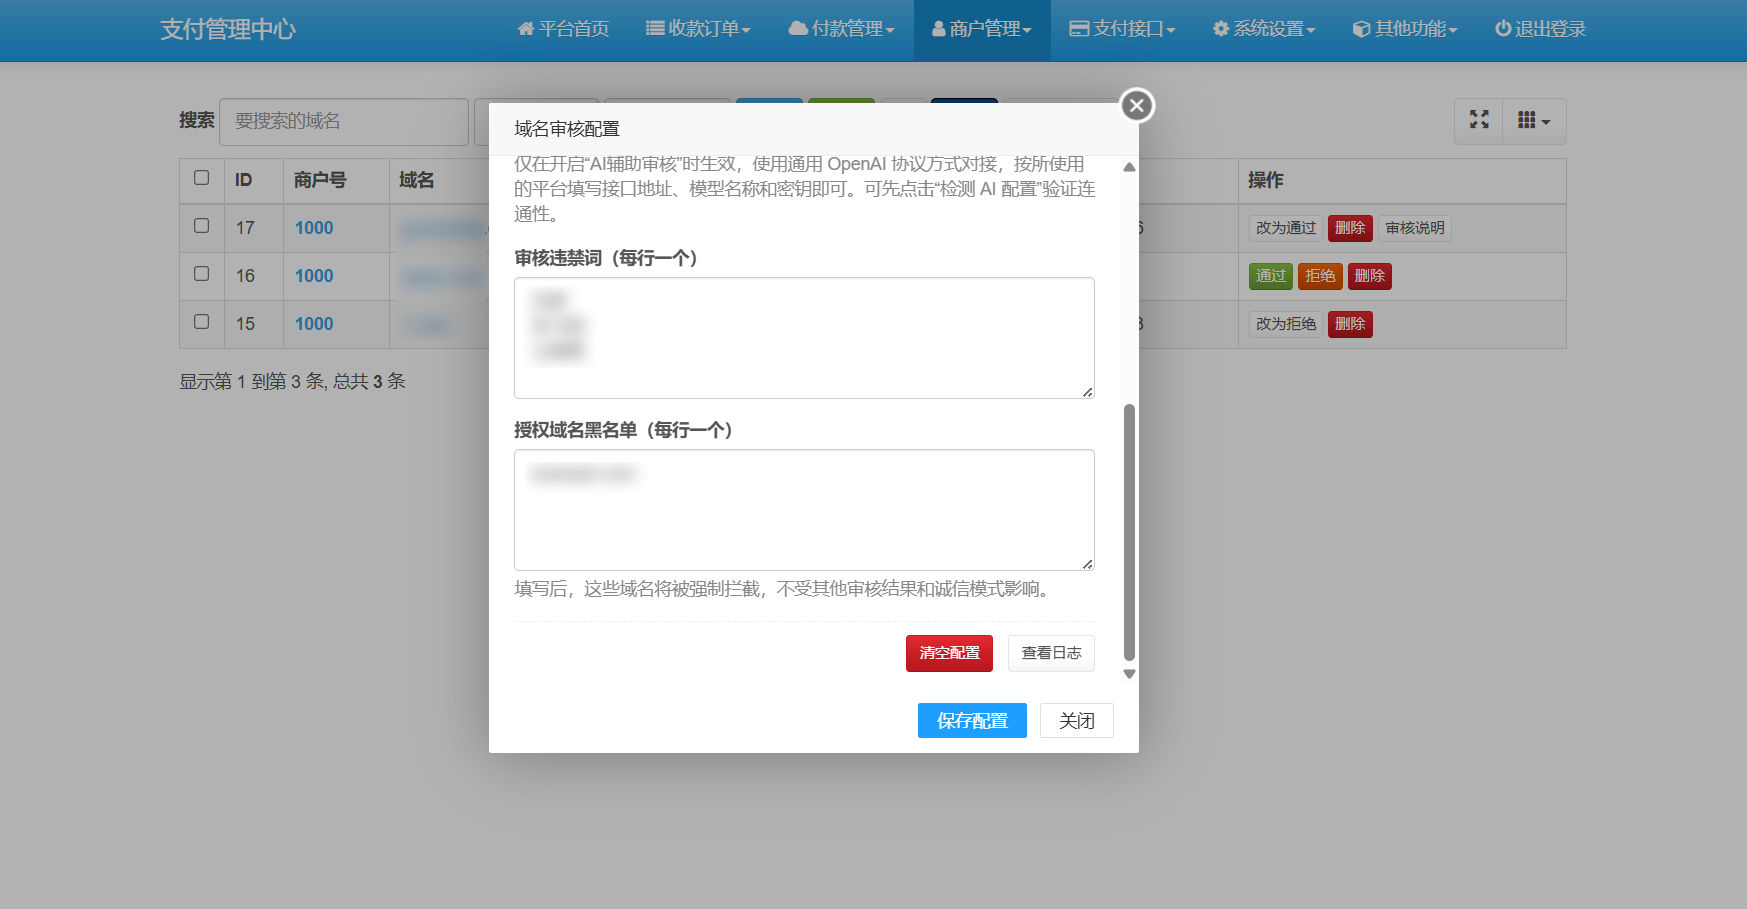Open the 支付接口 menu
Screen dimensions: 1747x909
(1122, 29)
